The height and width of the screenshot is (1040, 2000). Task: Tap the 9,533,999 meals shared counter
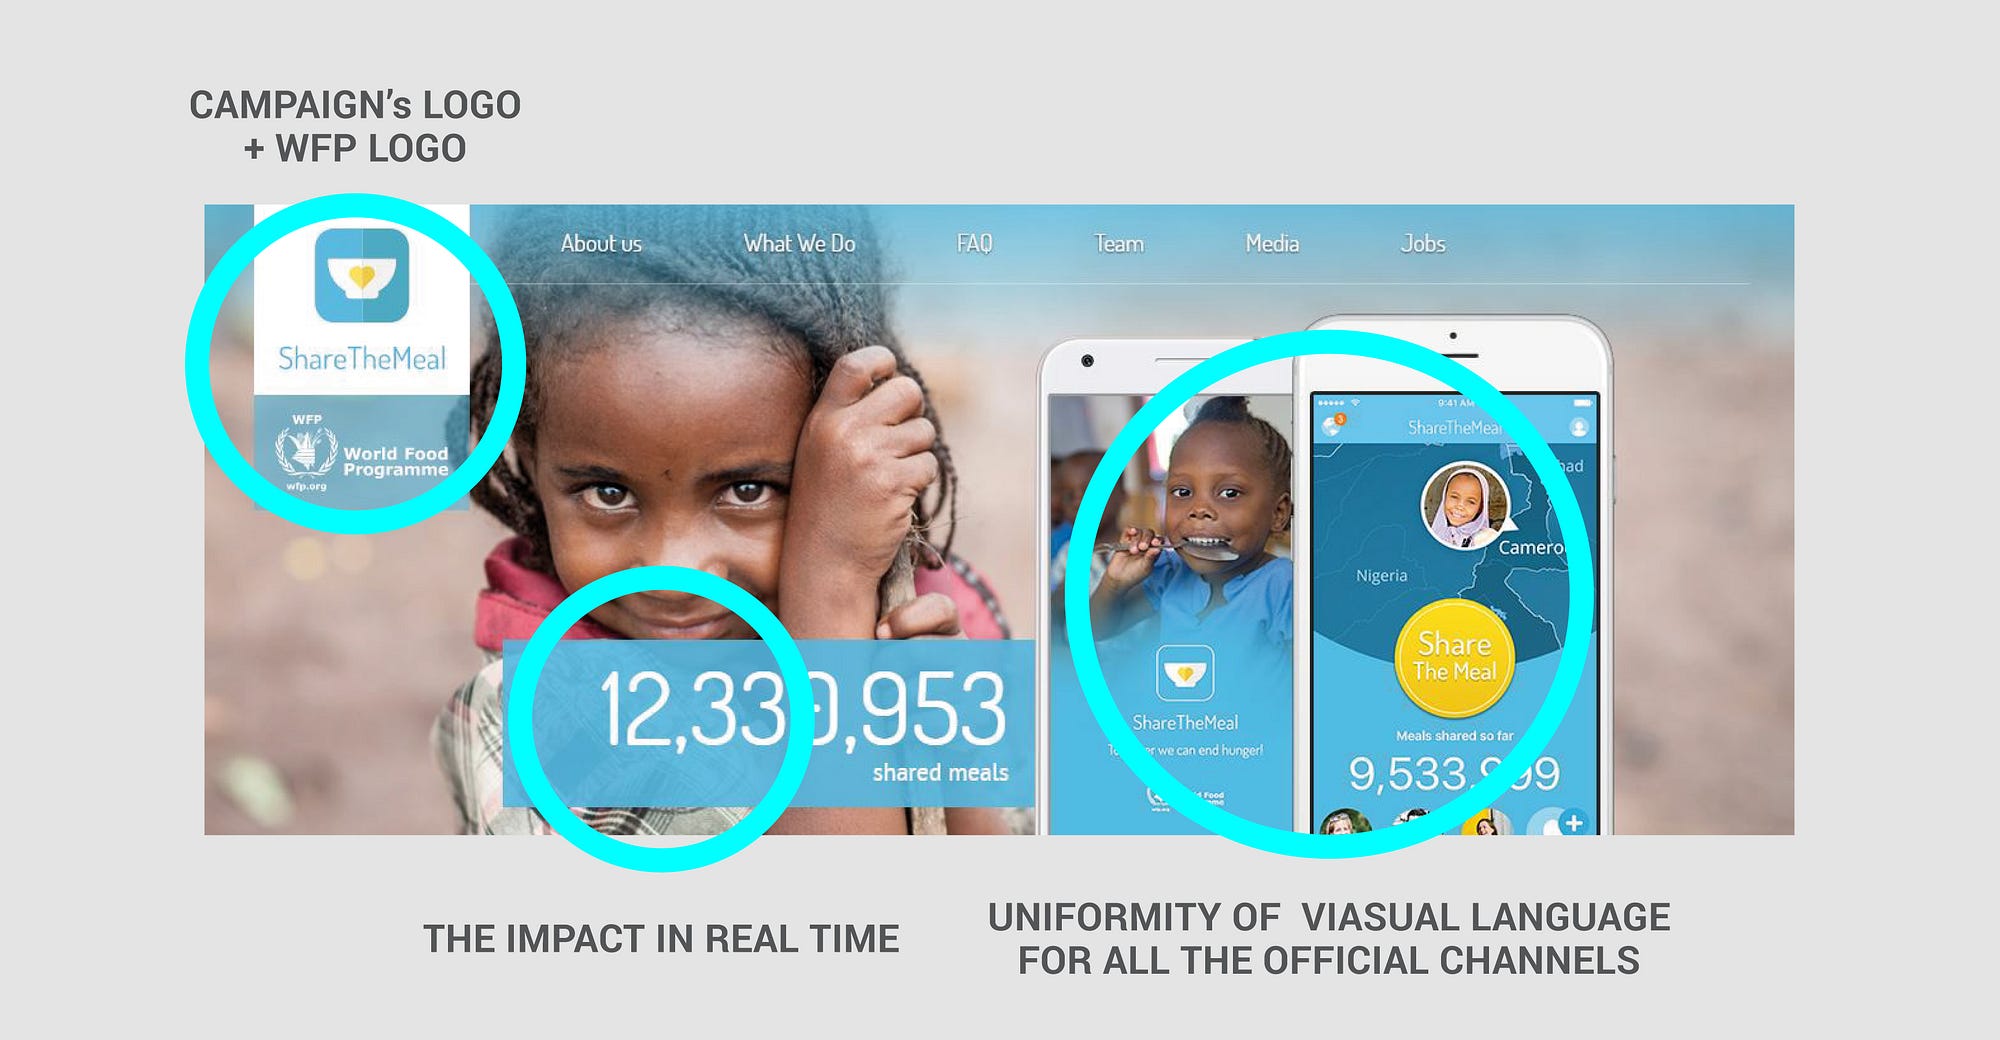[1454, 773]
